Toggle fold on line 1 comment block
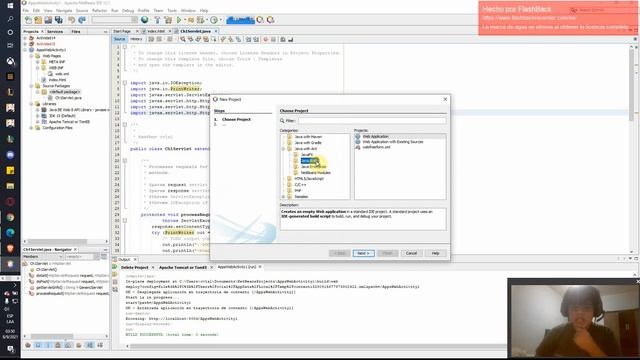Viewport: 640px width, 360px height. click(125, 47)
